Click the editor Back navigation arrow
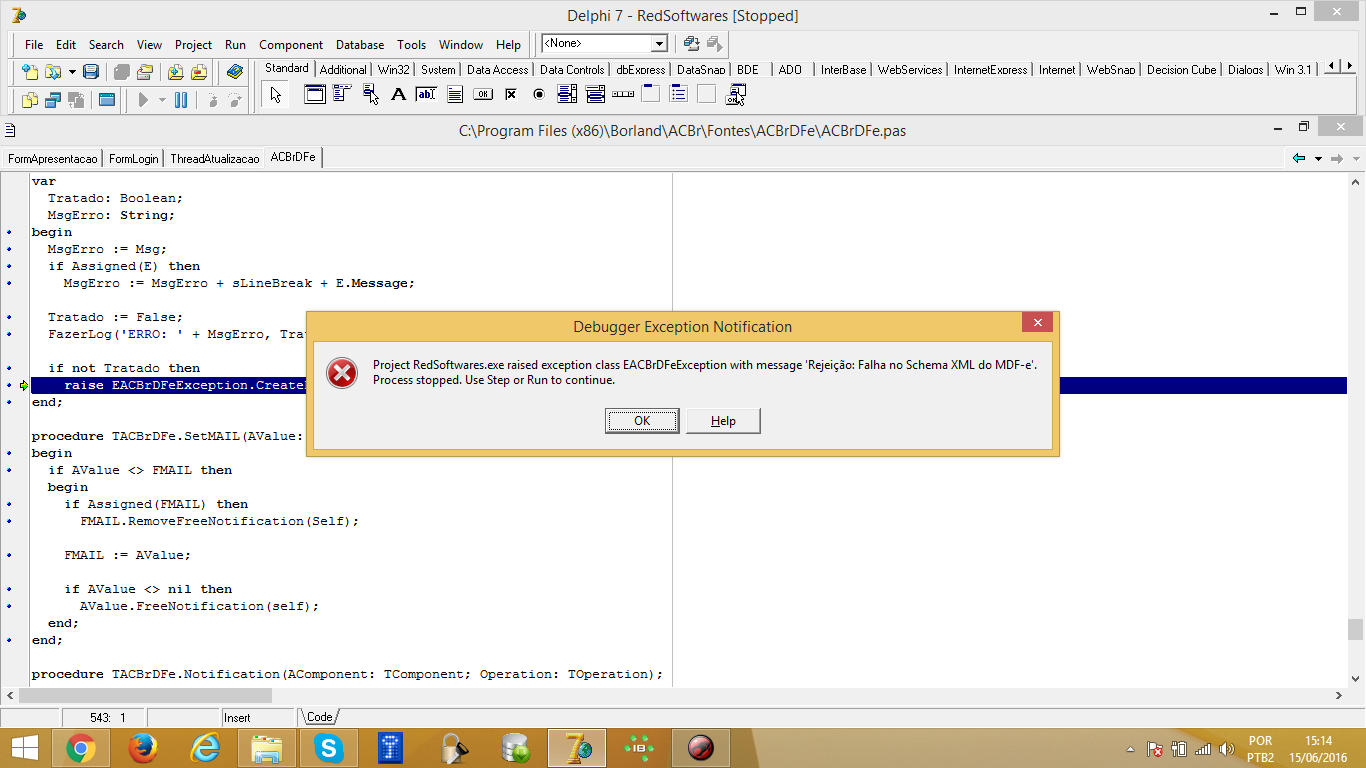This screenshot has height=768, width=1366. [1299, 158]
